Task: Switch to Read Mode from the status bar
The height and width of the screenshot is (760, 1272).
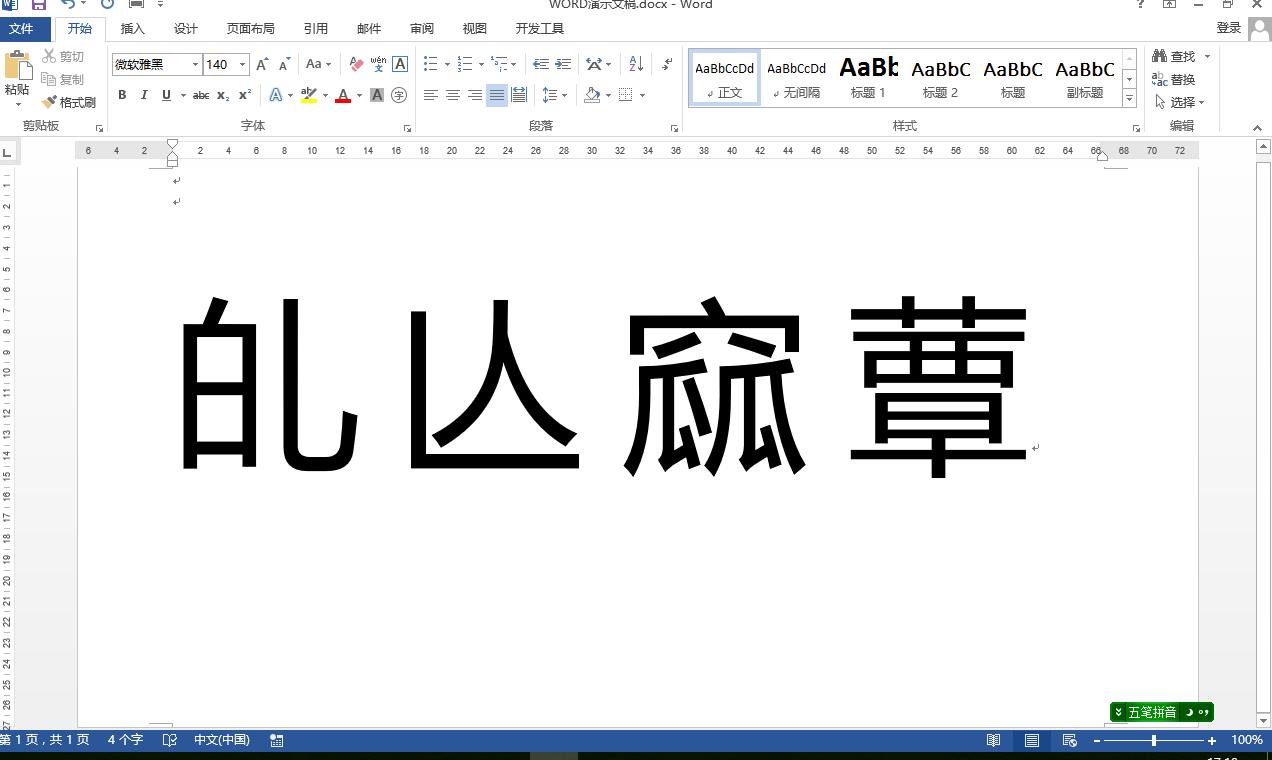Action: tap(994, 740)
